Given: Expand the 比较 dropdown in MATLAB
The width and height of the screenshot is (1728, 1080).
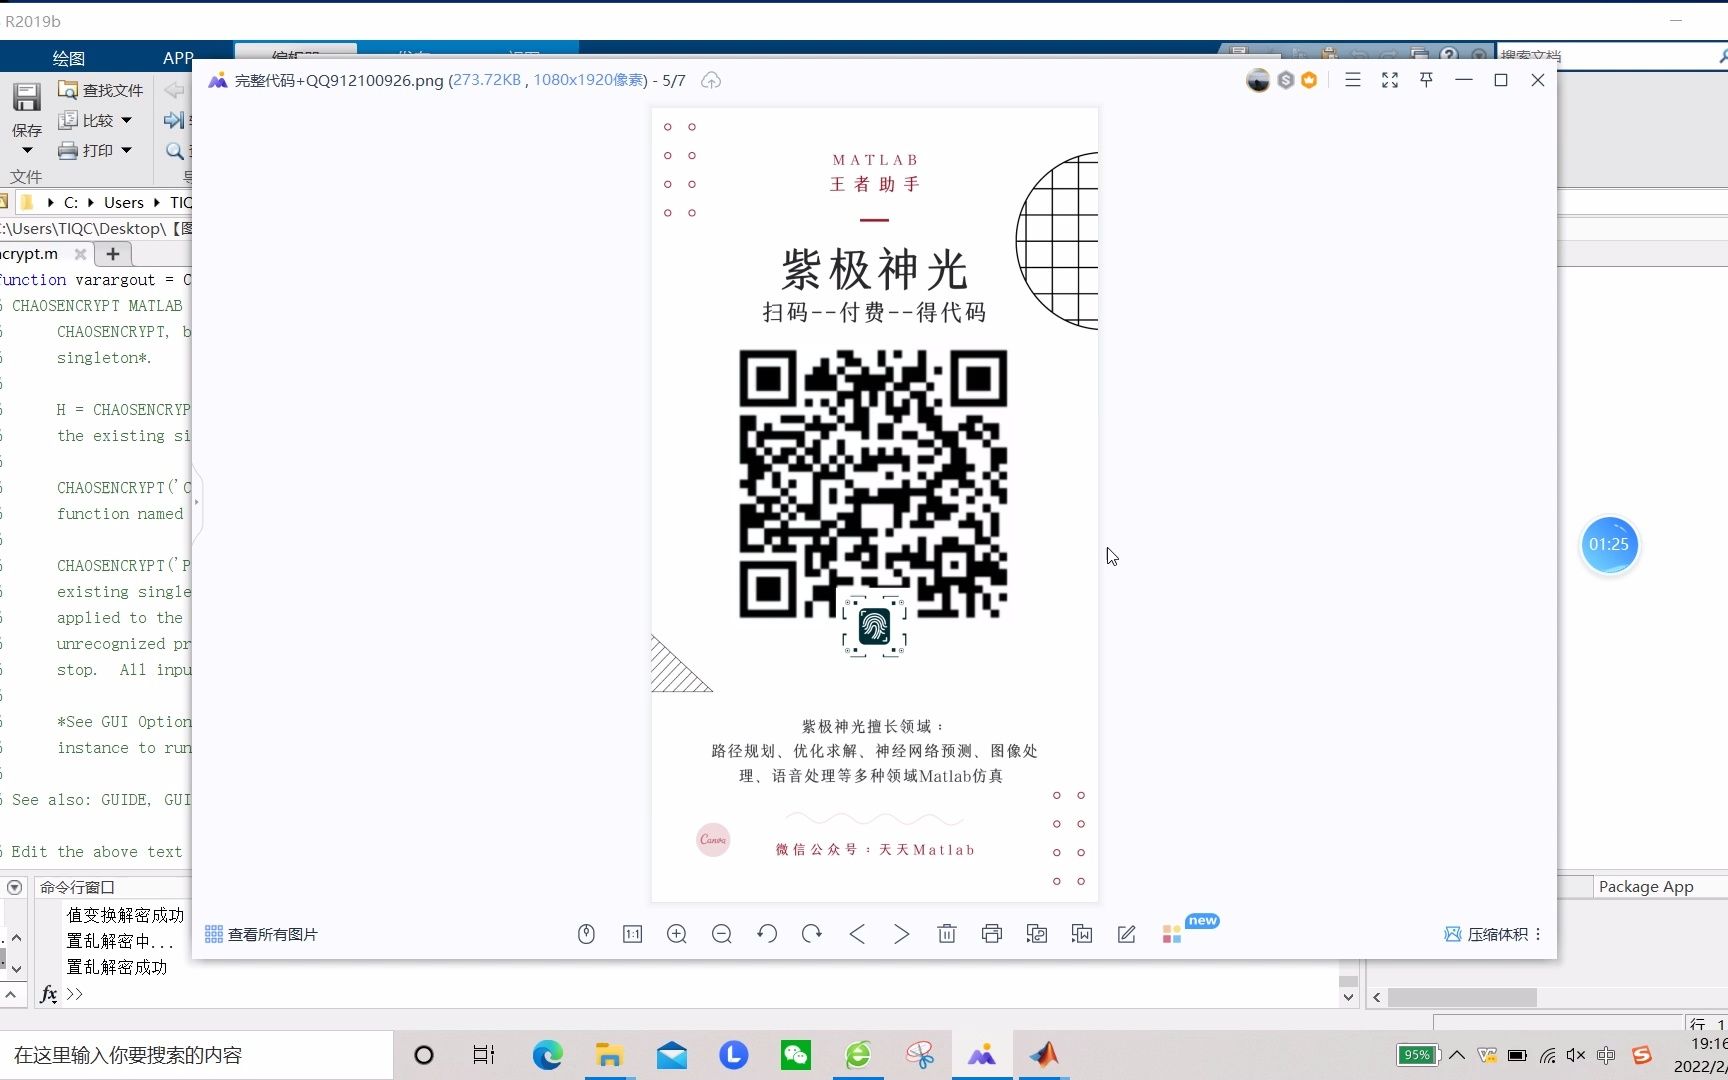Looking at the screenshot, I should point(128,119).
